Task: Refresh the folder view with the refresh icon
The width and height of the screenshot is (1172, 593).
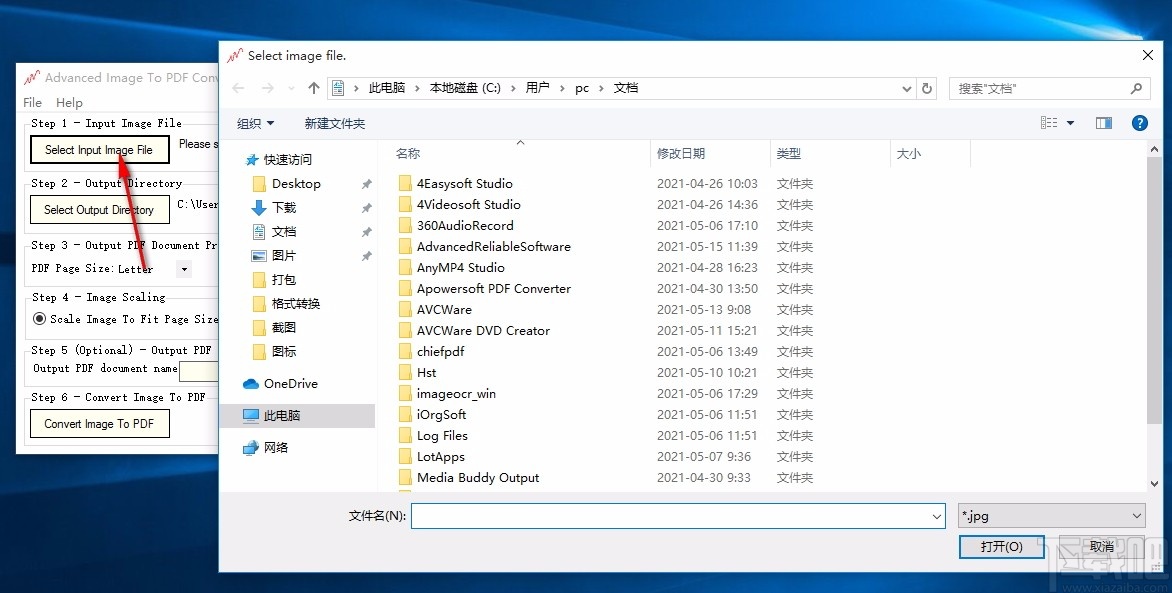Action: coord(927,88)
